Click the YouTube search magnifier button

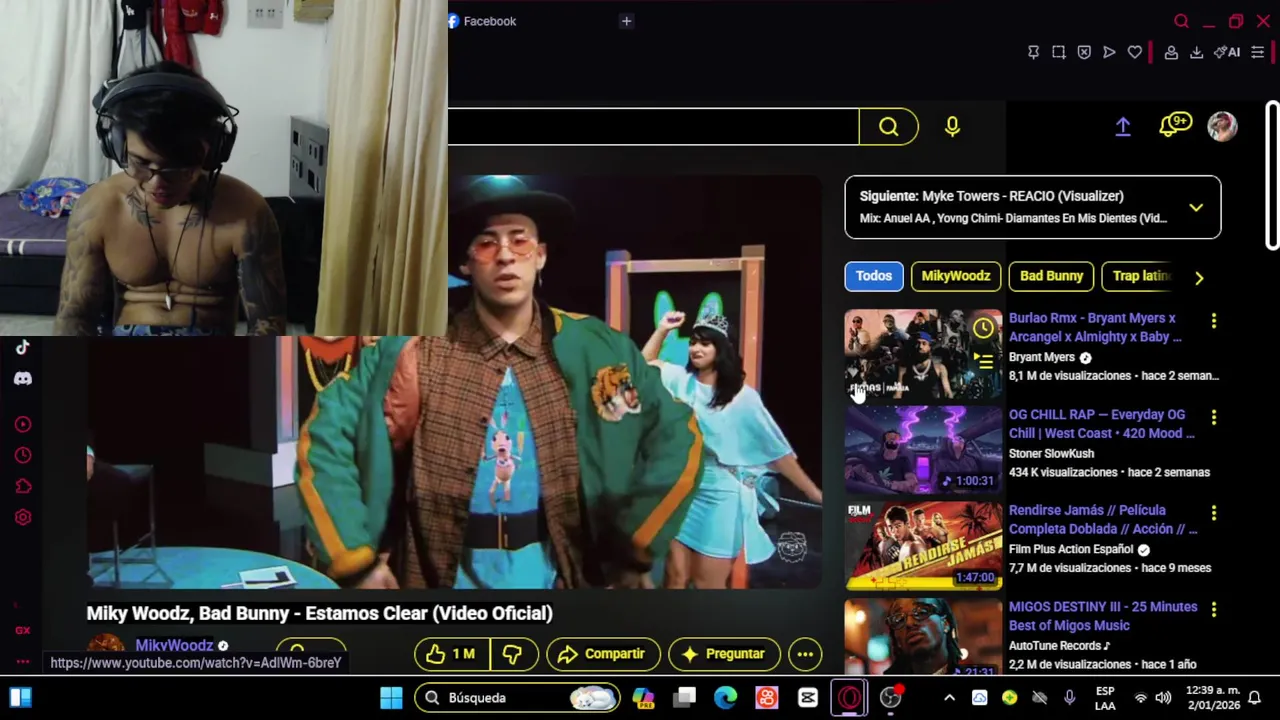point(888,126)
